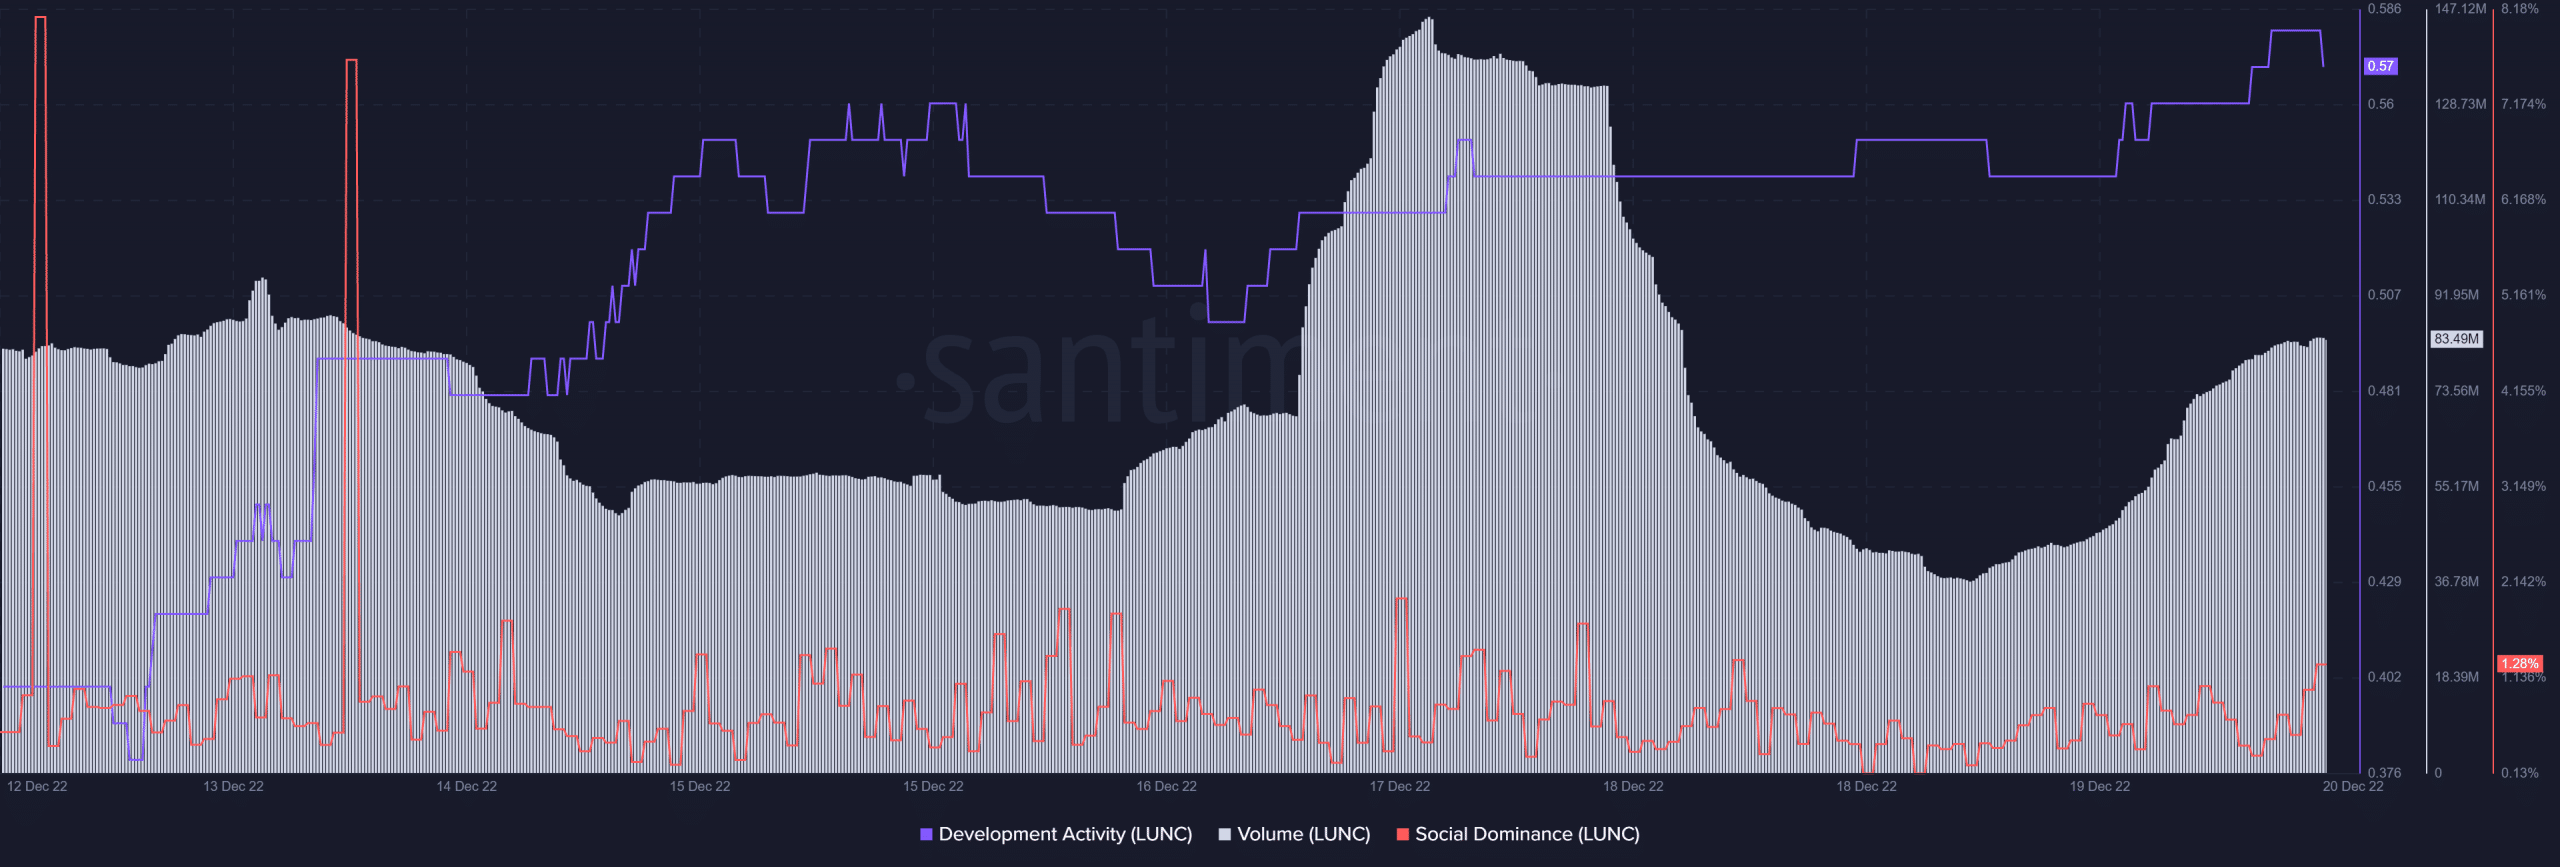
Task: Select the 14 Dec 22 date label
Action: [x=467, y=786]
